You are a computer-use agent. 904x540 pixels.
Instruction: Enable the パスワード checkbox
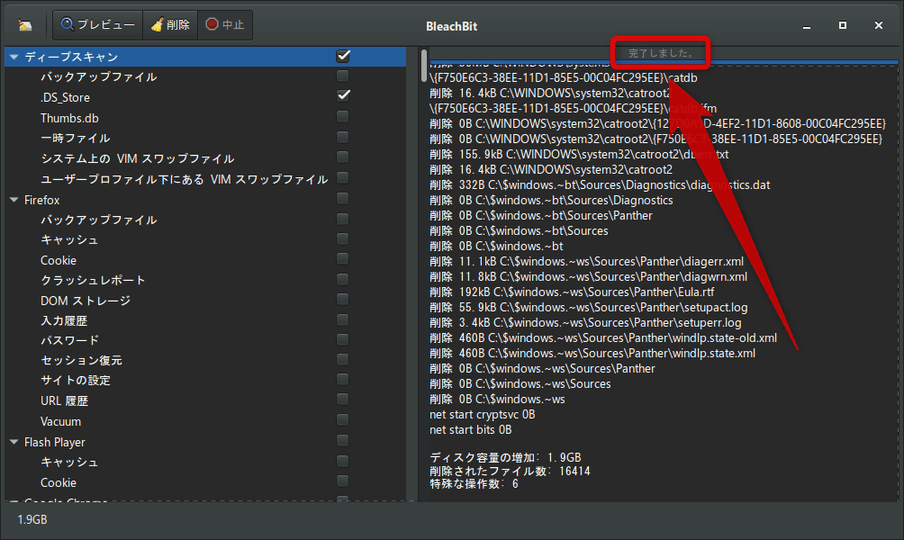(x=342, y=339)
